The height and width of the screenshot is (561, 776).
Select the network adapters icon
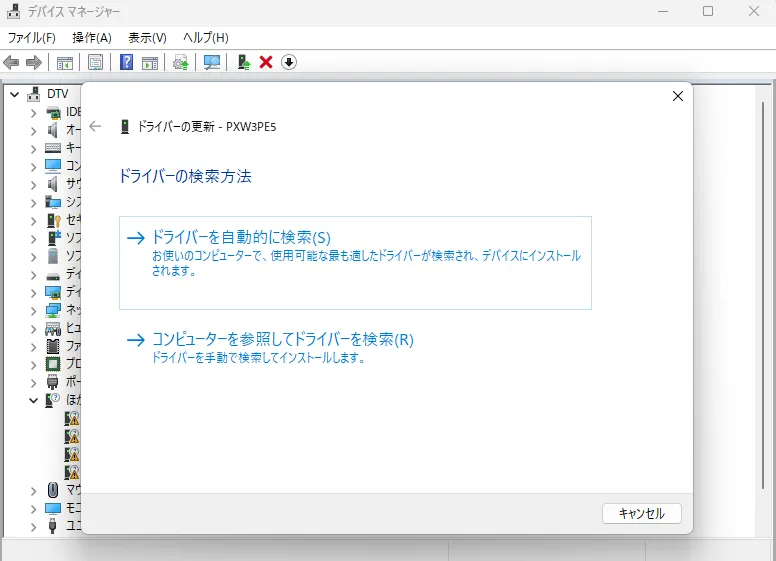(x=53, y=311)
